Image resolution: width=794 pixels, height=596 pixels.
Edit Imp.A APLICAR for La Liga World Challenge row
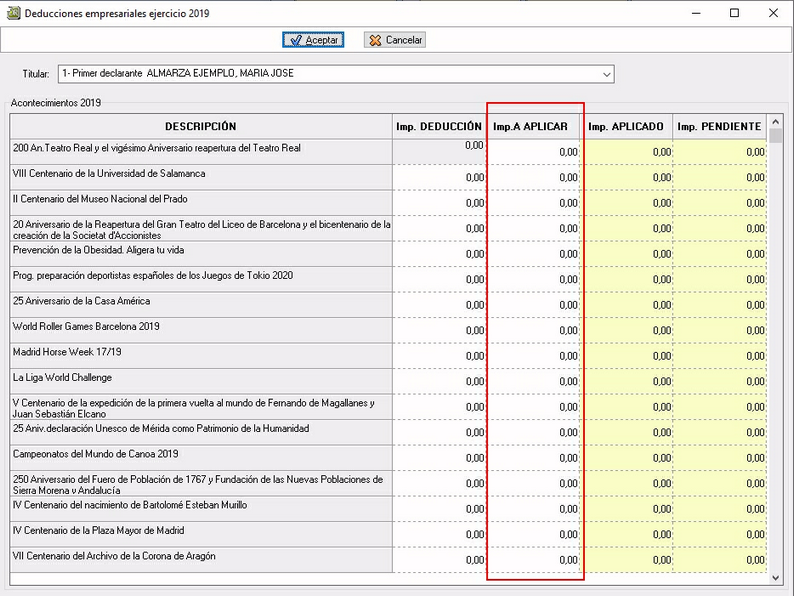(x=533, y=381)
